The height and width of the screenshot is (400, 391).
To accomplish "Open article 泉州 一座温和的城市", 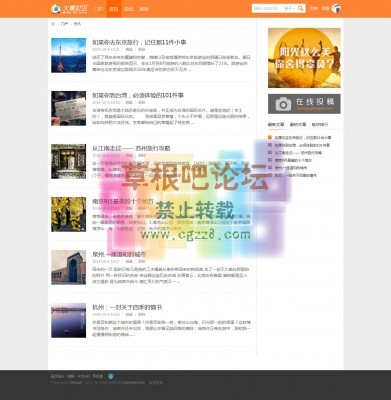I will coord(119,254).
